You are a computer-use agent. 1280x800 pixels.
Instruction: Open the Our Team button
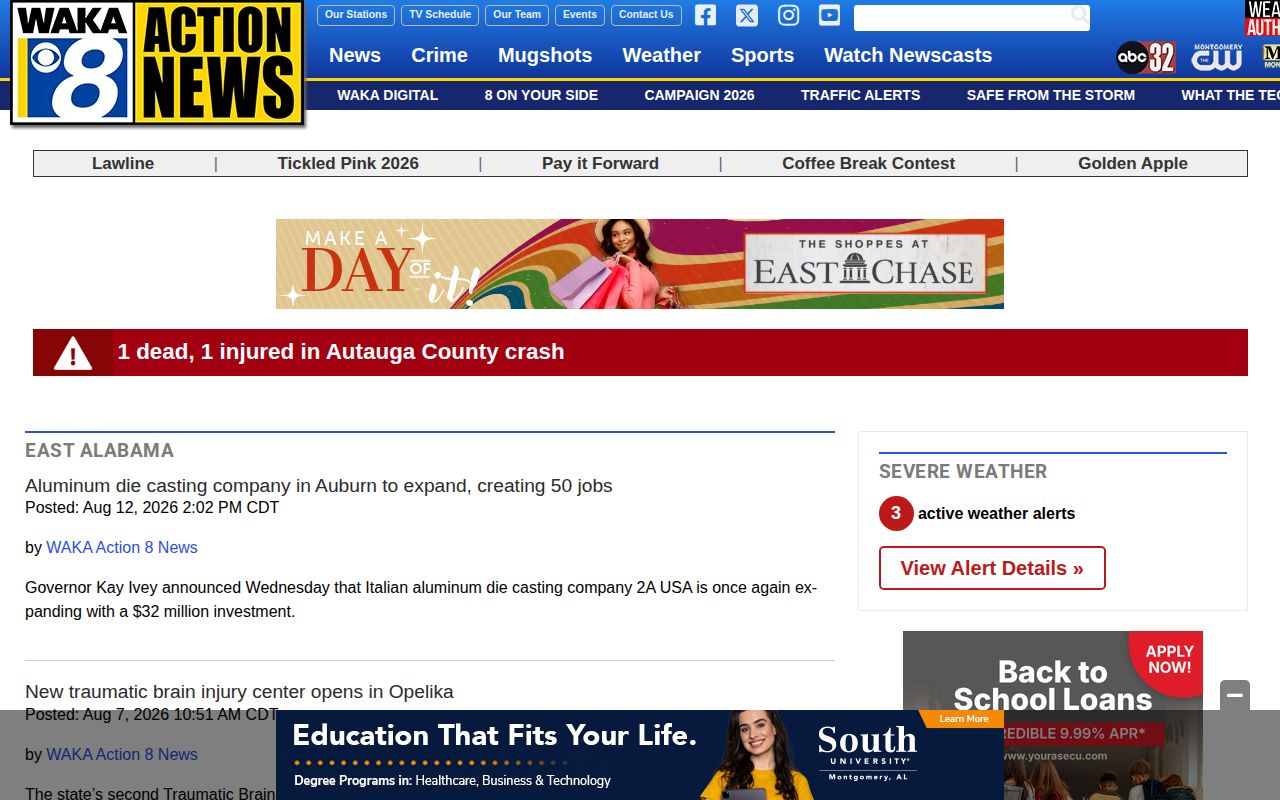pyautogui.click(x=517, y=15)
